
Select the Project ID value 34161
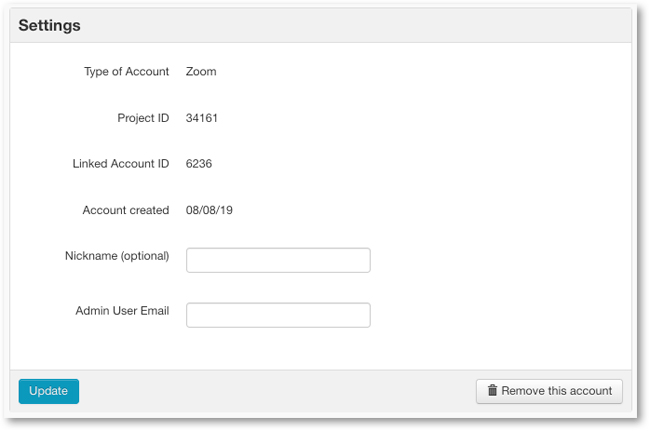[x=201, y=118]
